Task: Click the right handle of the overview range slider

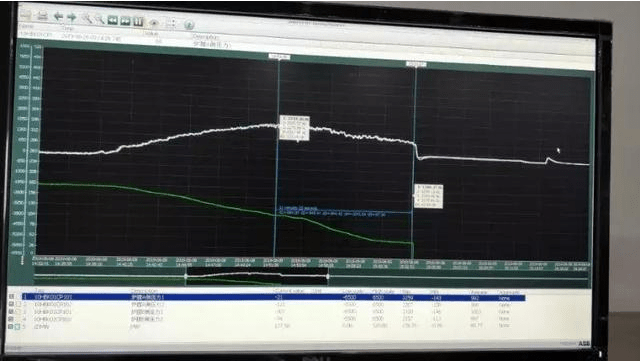Action: [x=328, y=277]
